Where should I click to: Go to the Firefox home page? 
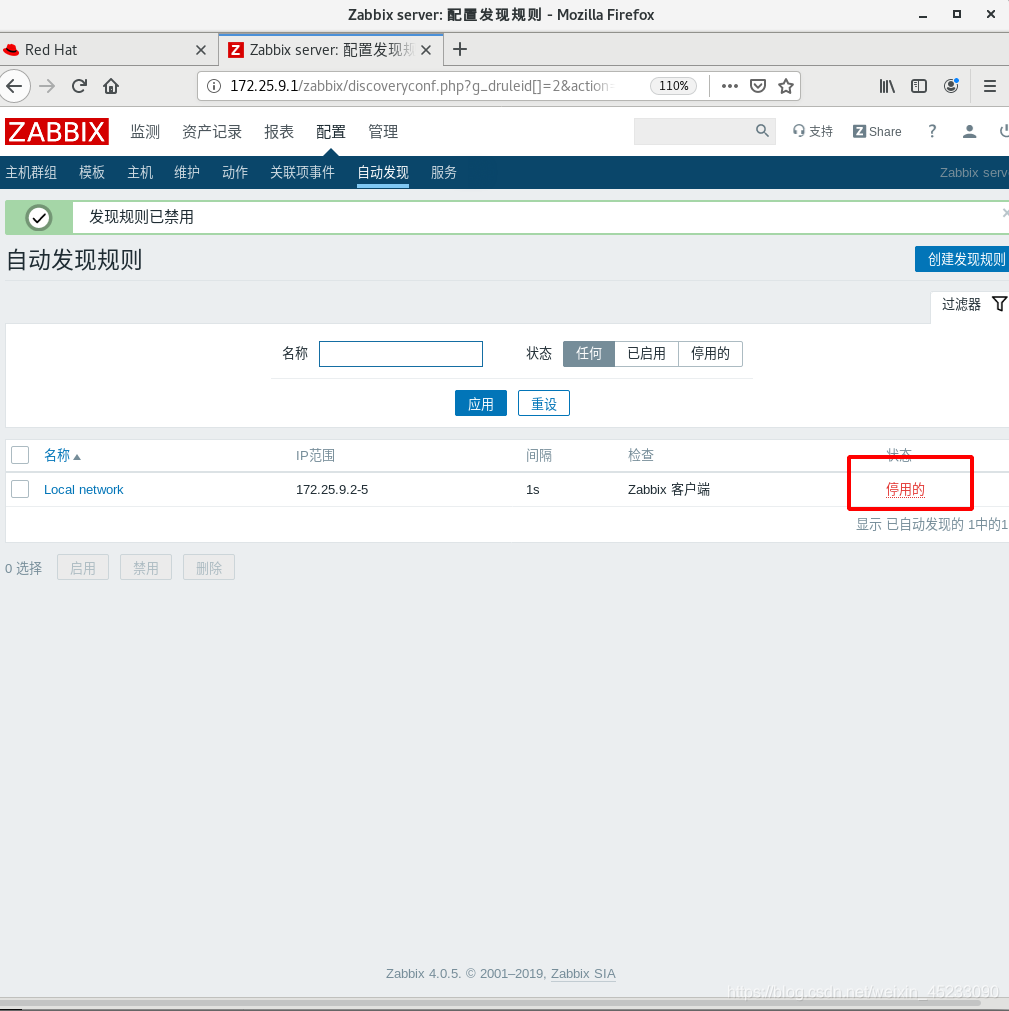pos(111,86)
